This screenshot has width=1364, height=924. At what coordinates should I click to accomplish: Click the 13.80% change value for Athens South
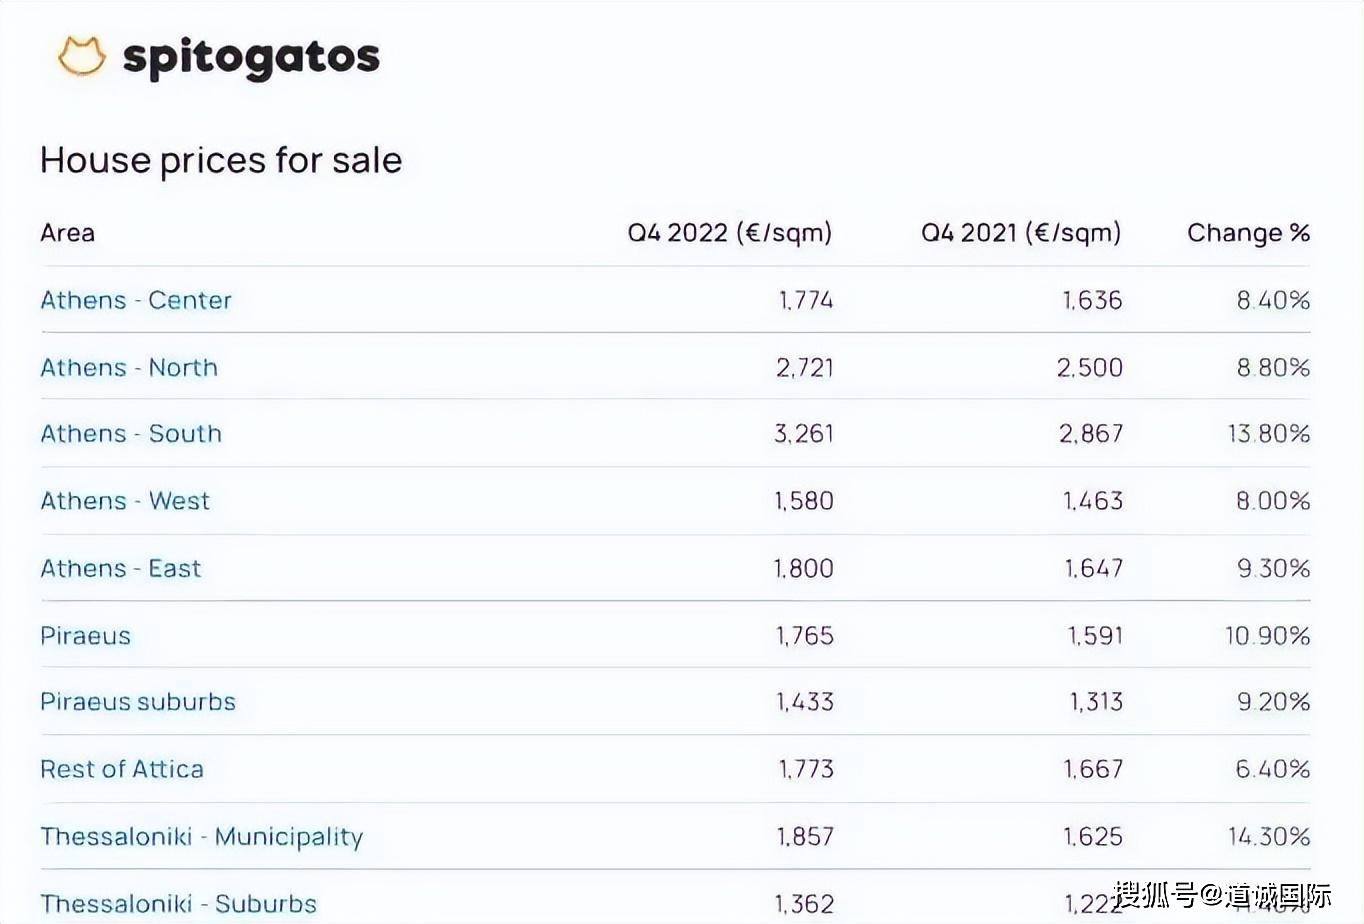[x=1269, y=434]
